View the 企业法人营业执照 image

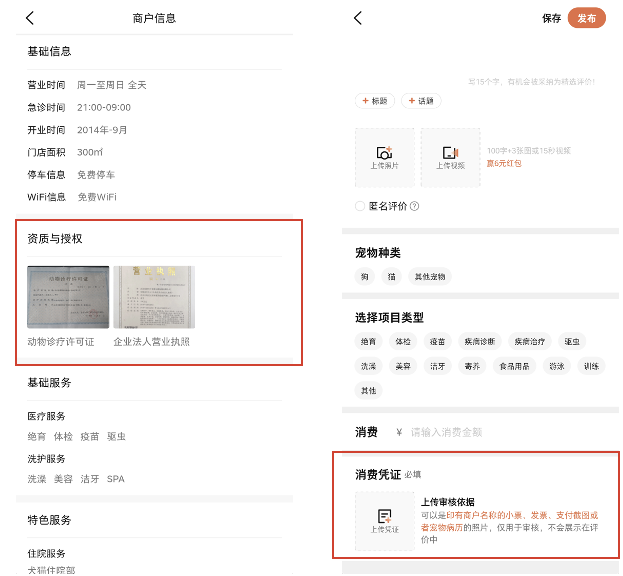[x=154, y=297]
